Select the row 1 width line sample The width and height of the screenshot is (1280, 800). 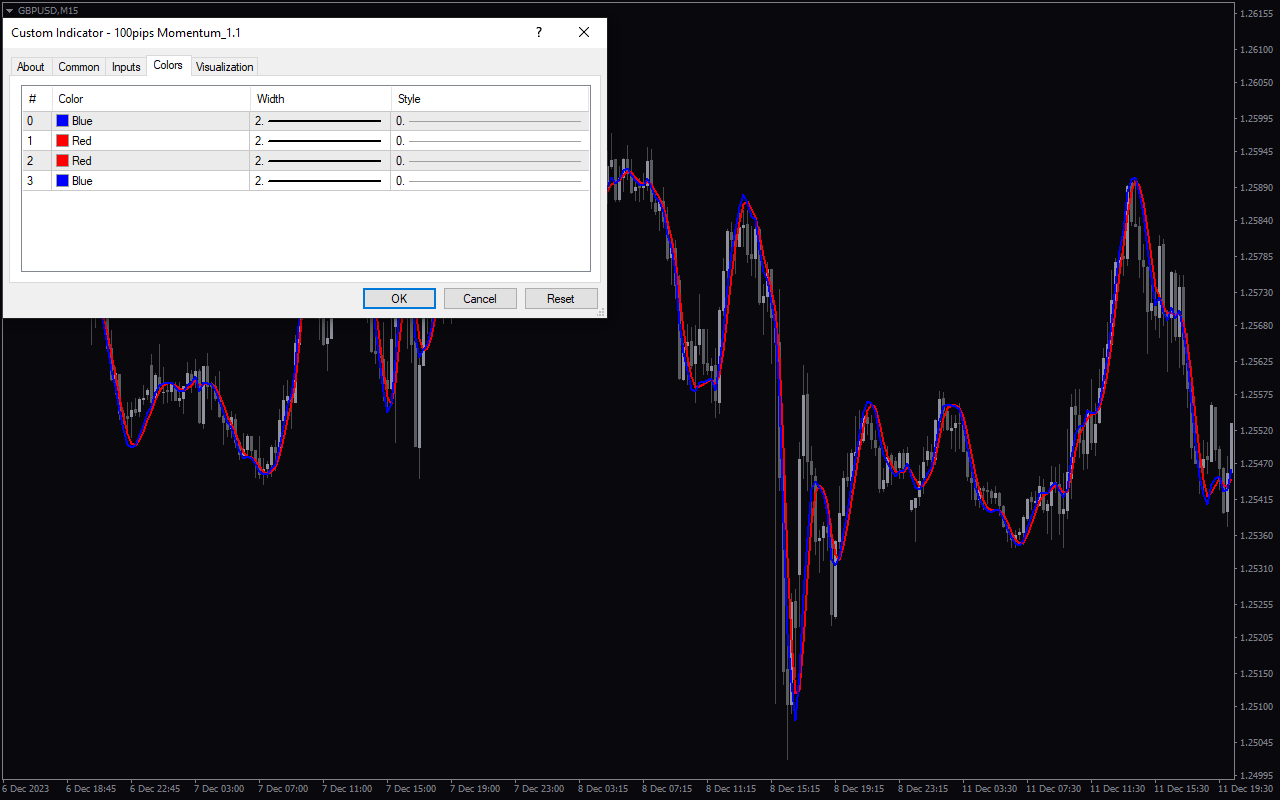tap(325, 141)
